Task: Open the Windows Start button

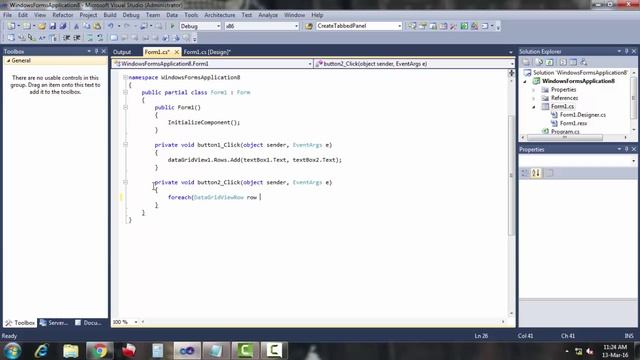Action: tap(13, 351)
